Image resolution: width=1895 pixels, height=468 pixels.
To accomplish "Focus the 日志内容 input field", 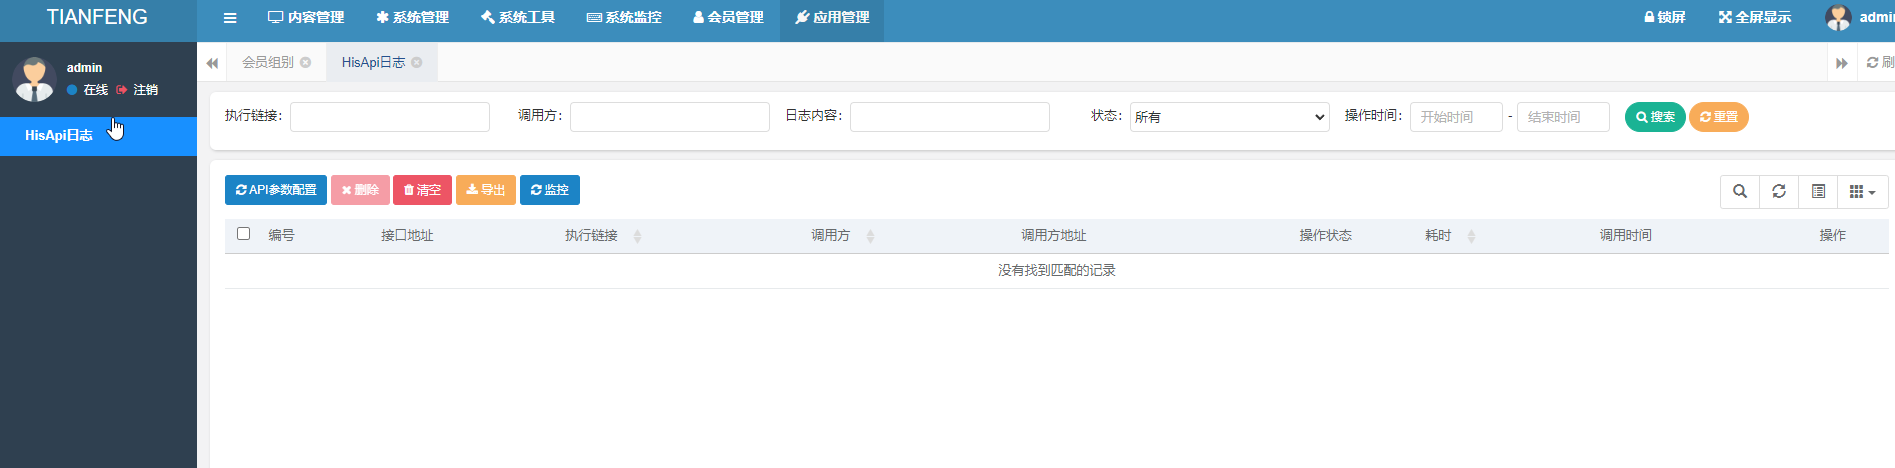I will (x=950, y=117).
